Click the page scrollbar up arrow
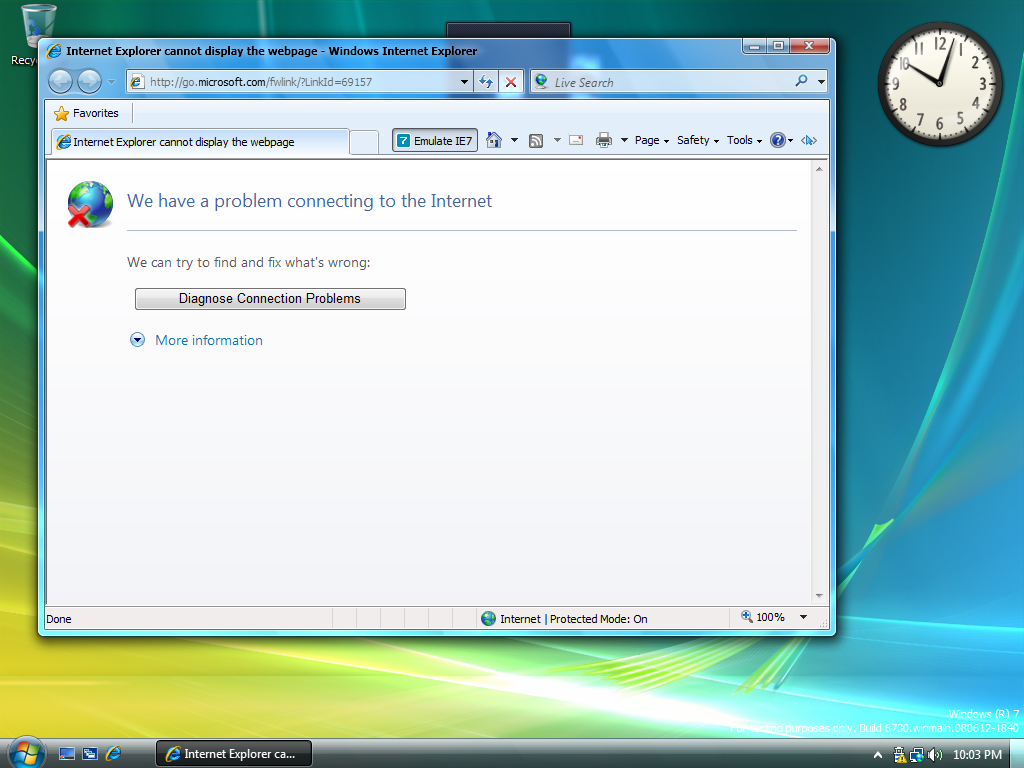1024x768 pixels. click(x=819, y=169)
